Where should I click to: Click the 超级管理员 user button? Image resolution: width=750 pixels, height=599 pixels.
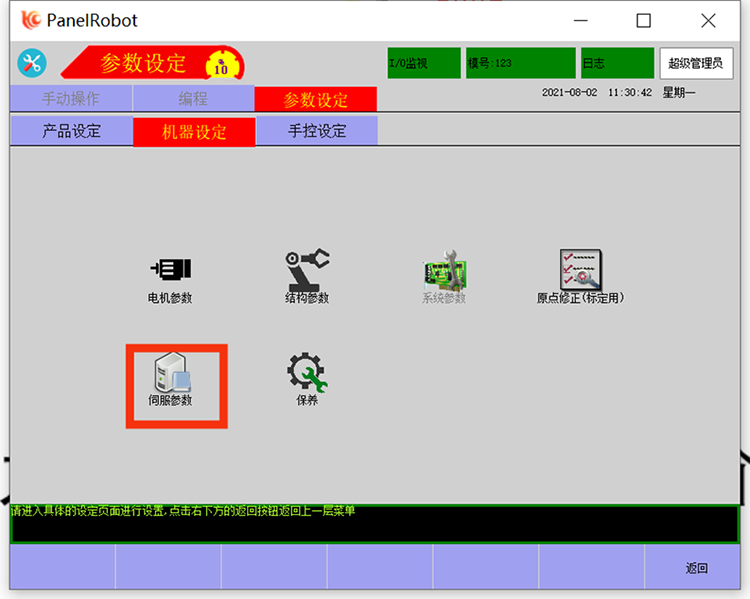[x=695, y=63]
